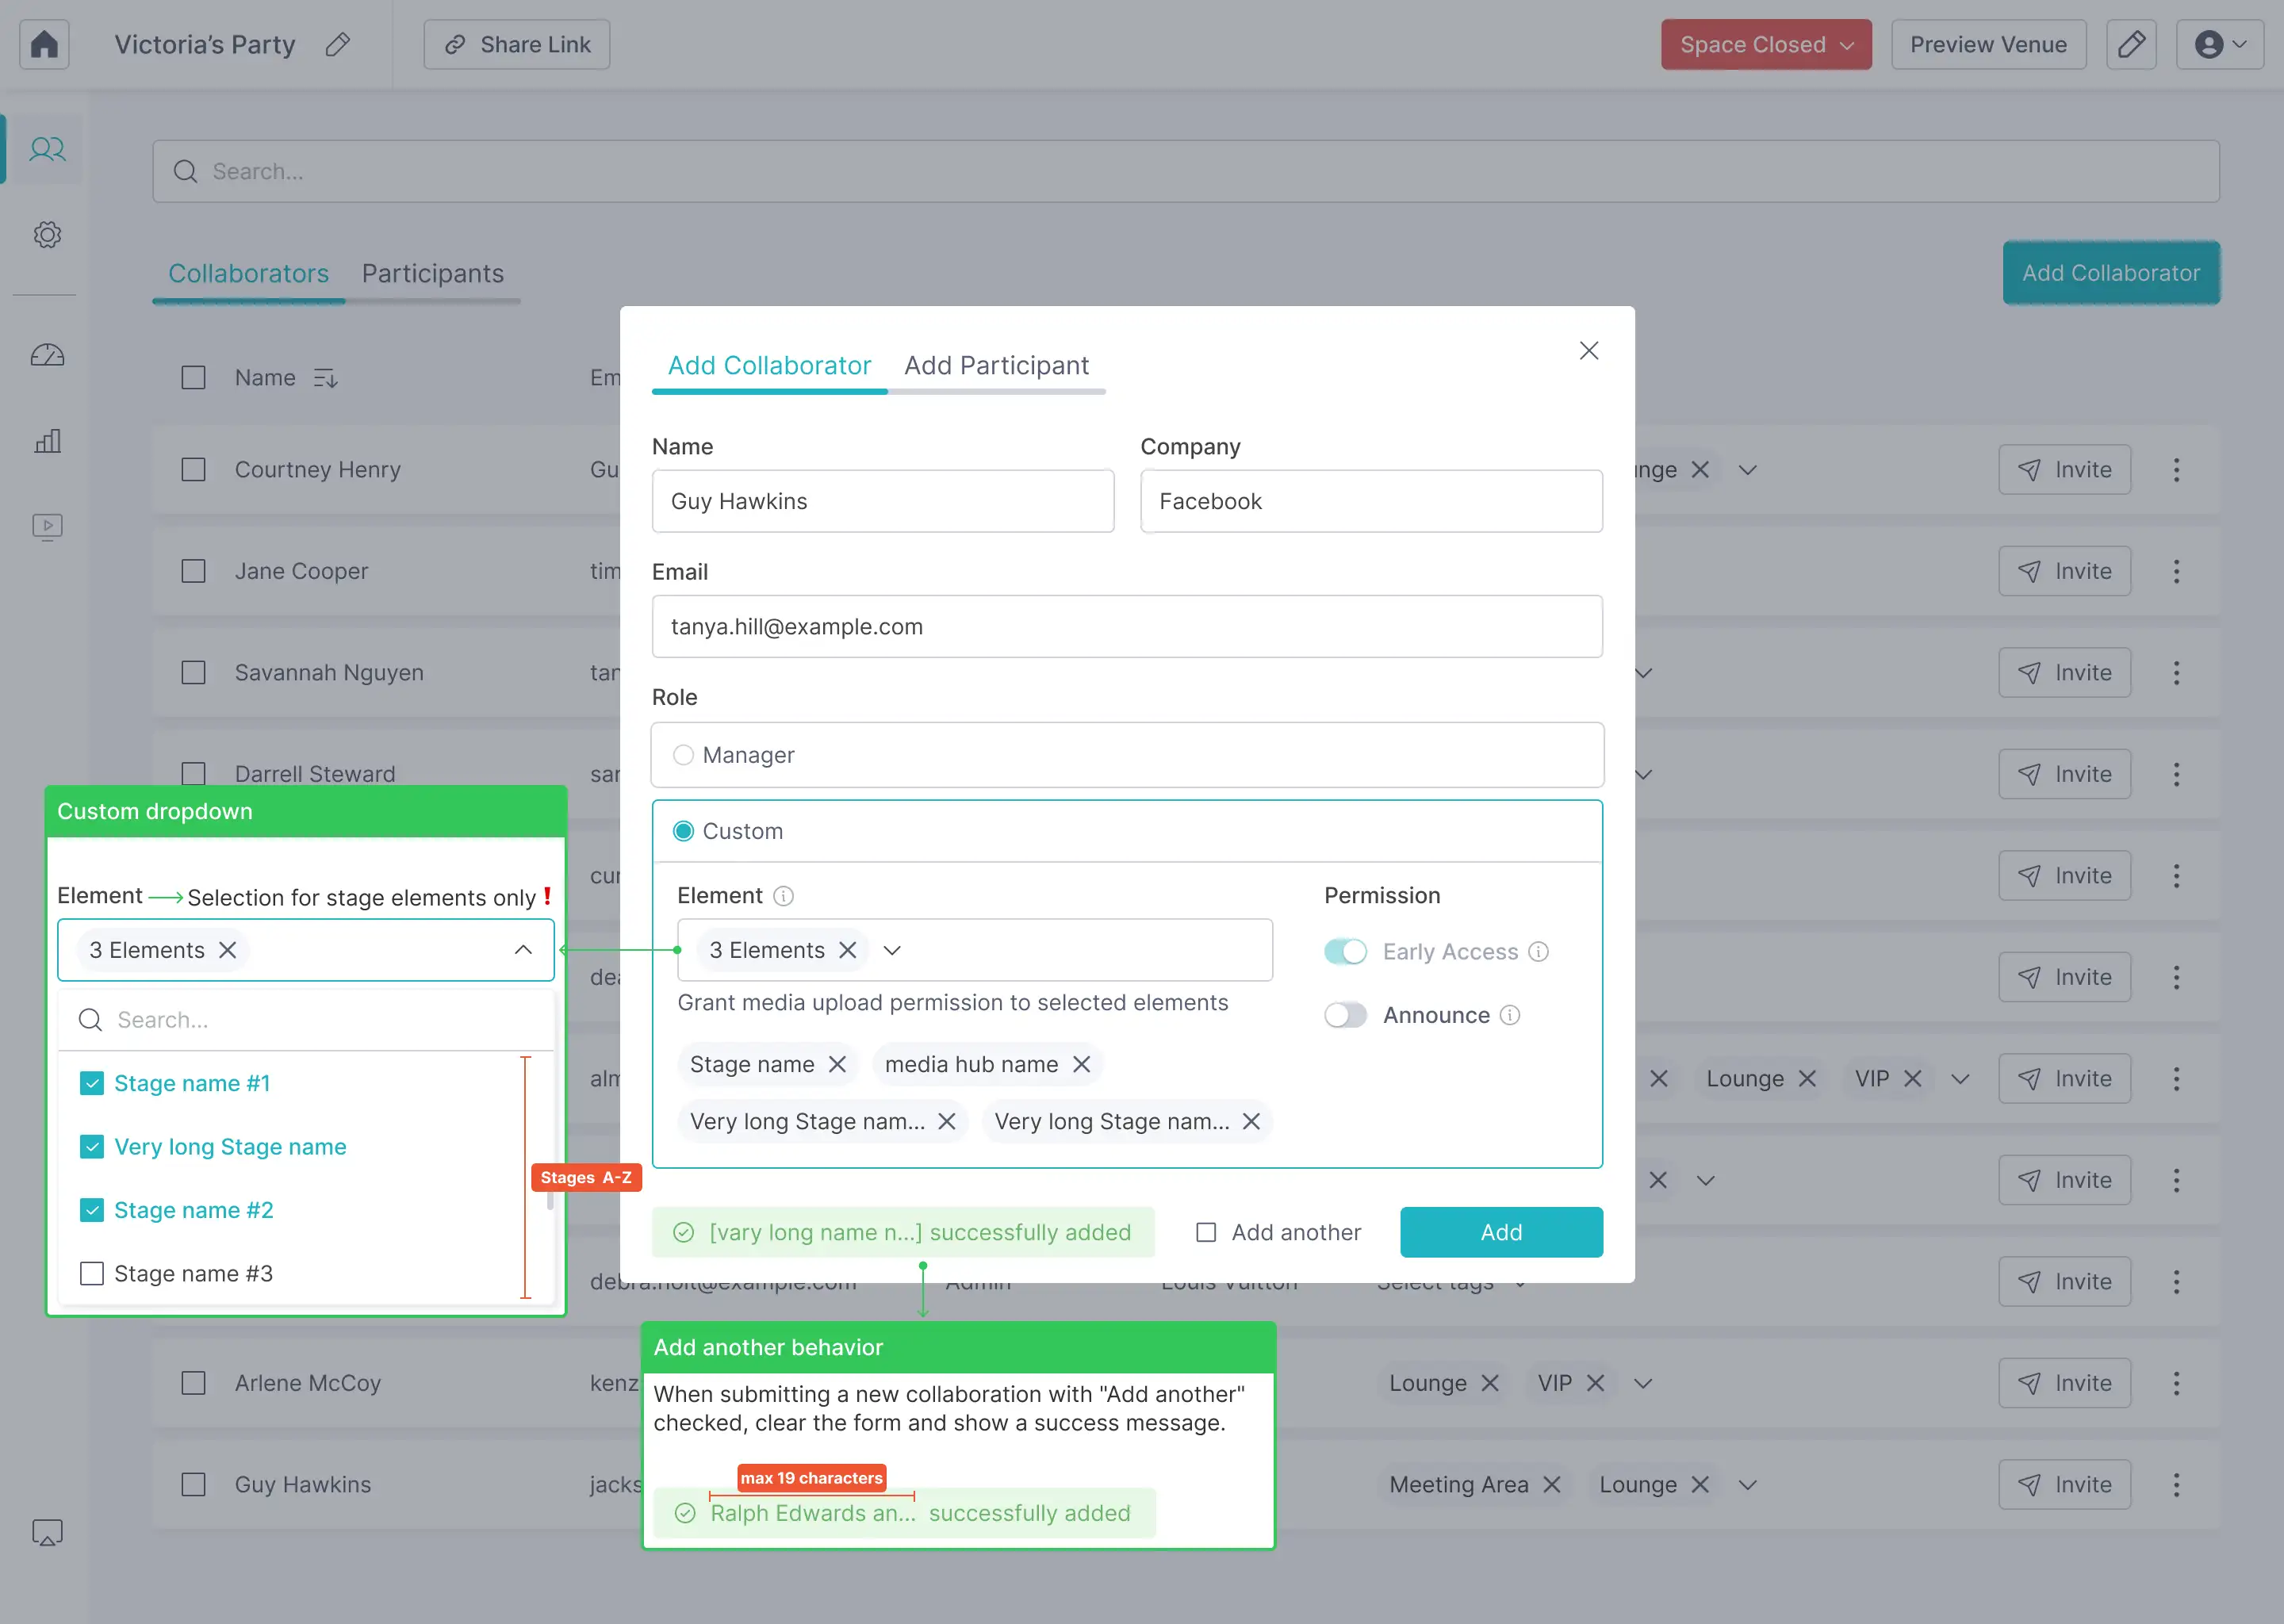Screen dimensions: 2284x1624
Task: Remove the Stage name tag
Action: point(837,1064)
